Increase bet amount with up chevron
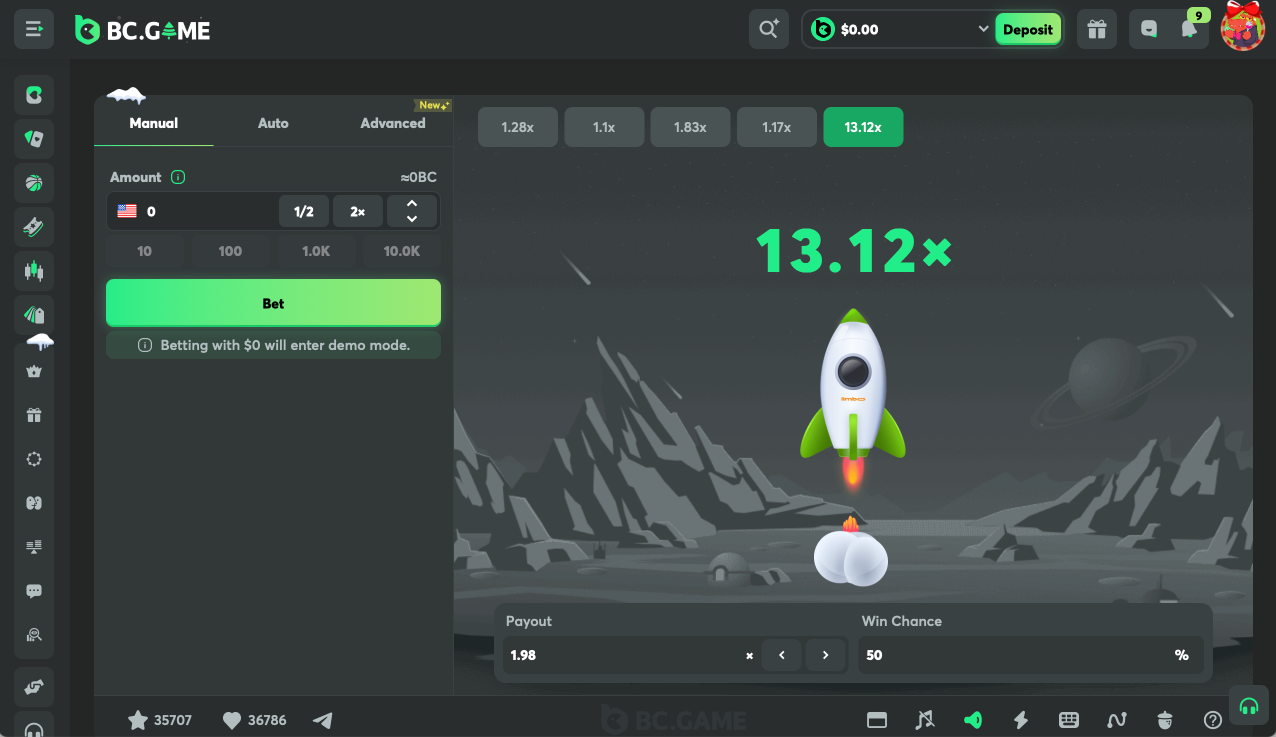1276x737 pixels. (412, 204)
